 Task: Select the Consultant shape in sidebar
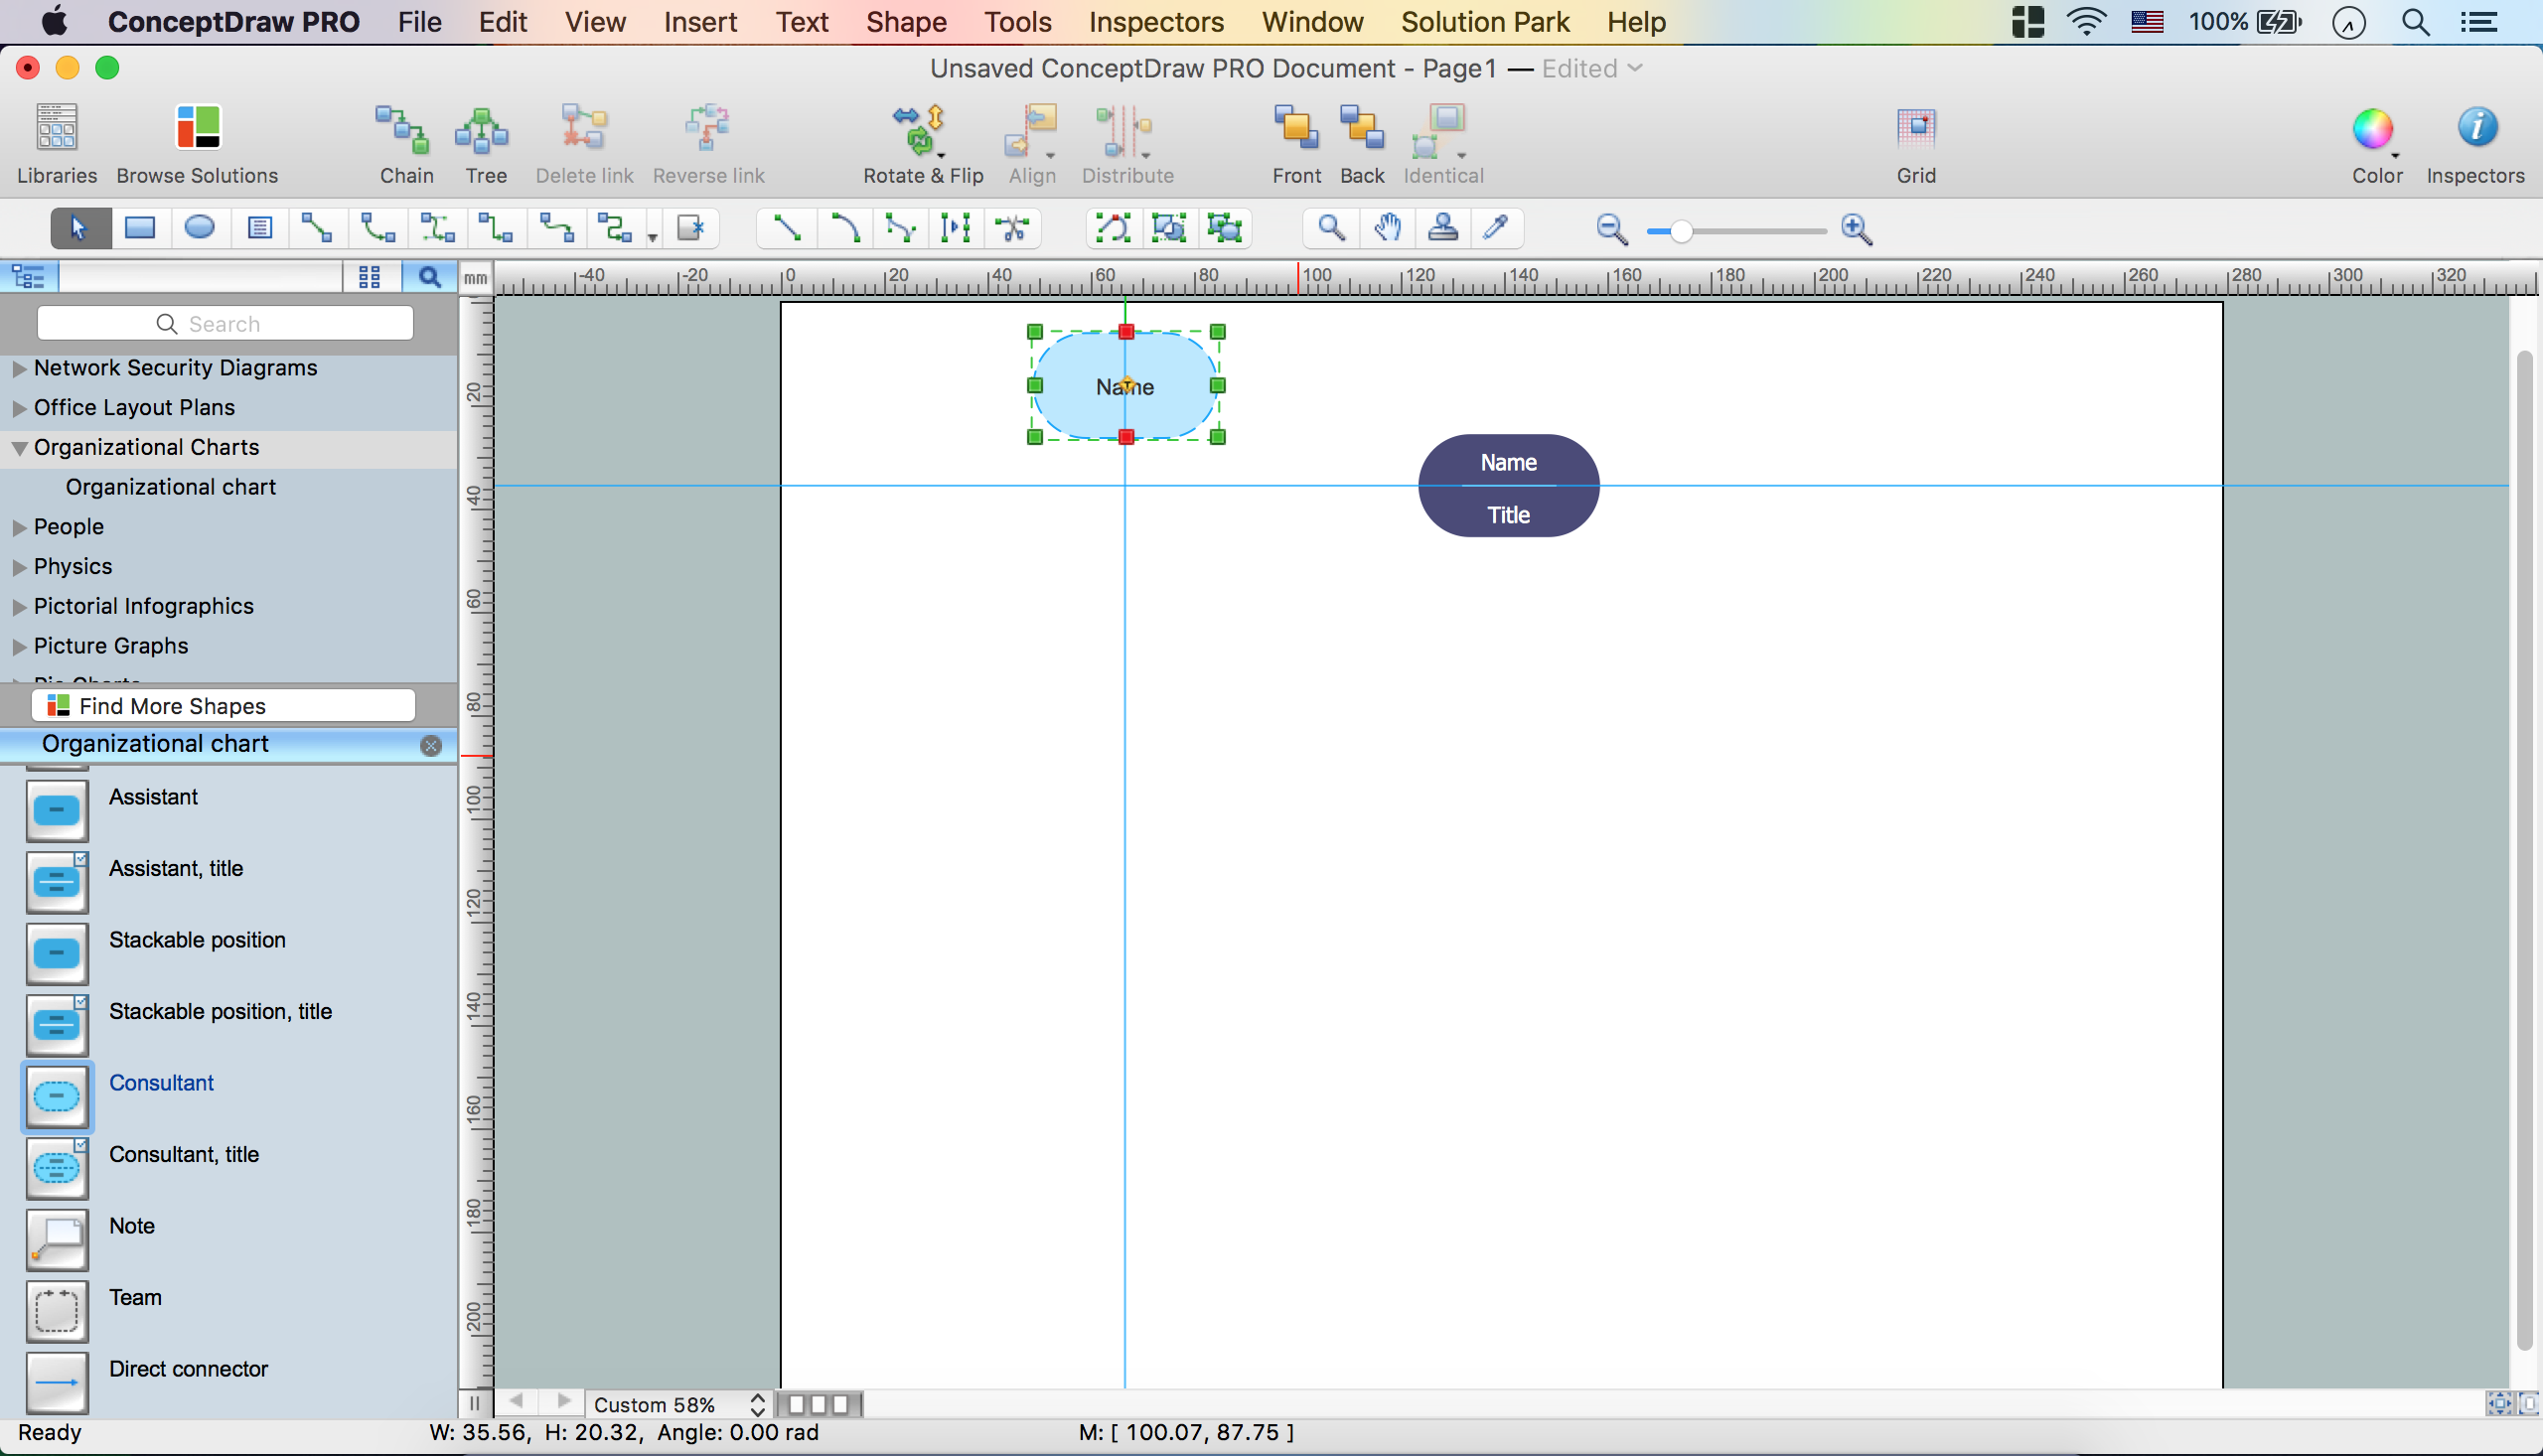pyautogui.click(x=161, y=1083)
